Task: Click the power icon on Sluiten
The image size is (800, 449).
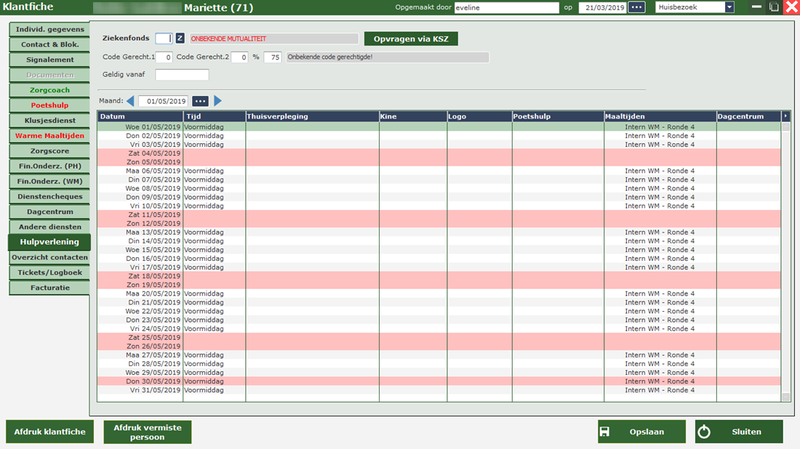Action: pos(703,432)
